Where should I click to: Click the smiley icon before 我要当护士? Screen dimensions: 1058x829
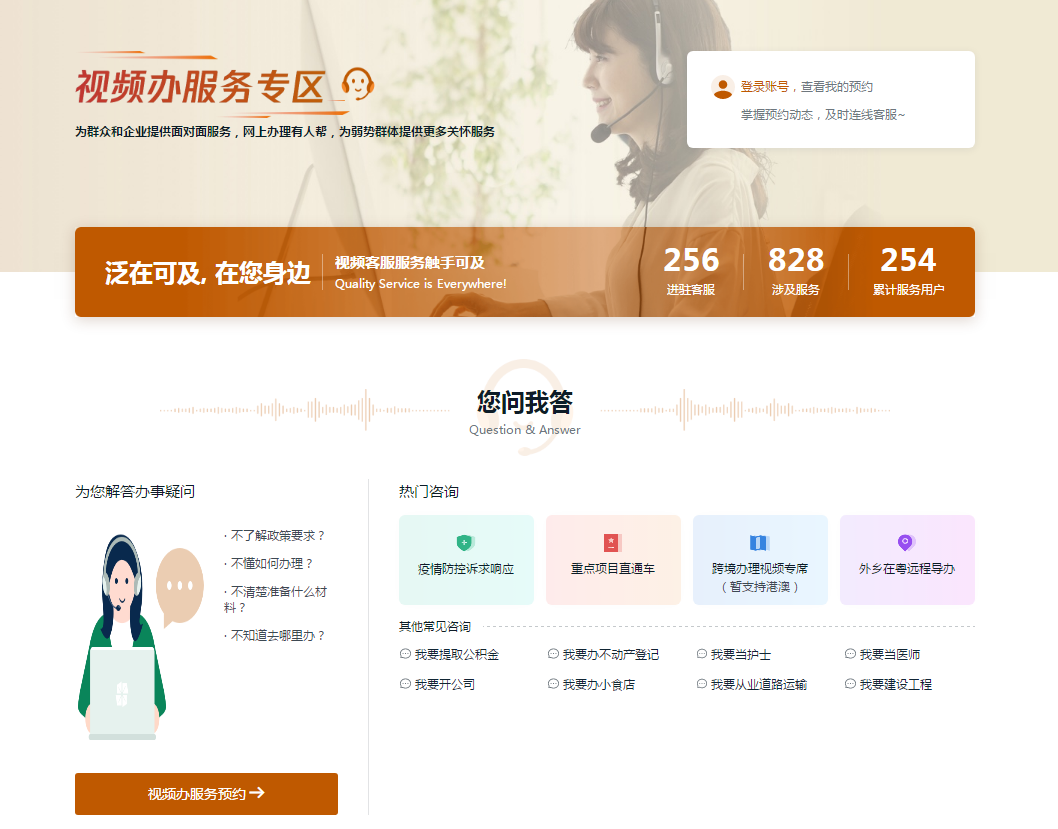(703, 653)
